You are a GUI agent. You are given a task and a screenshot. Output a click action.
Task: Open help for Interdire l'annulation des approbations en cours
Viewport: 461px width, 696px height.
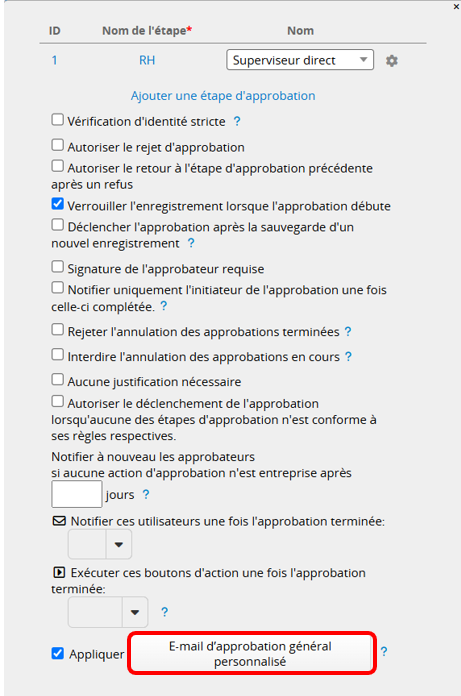(348, 356)
